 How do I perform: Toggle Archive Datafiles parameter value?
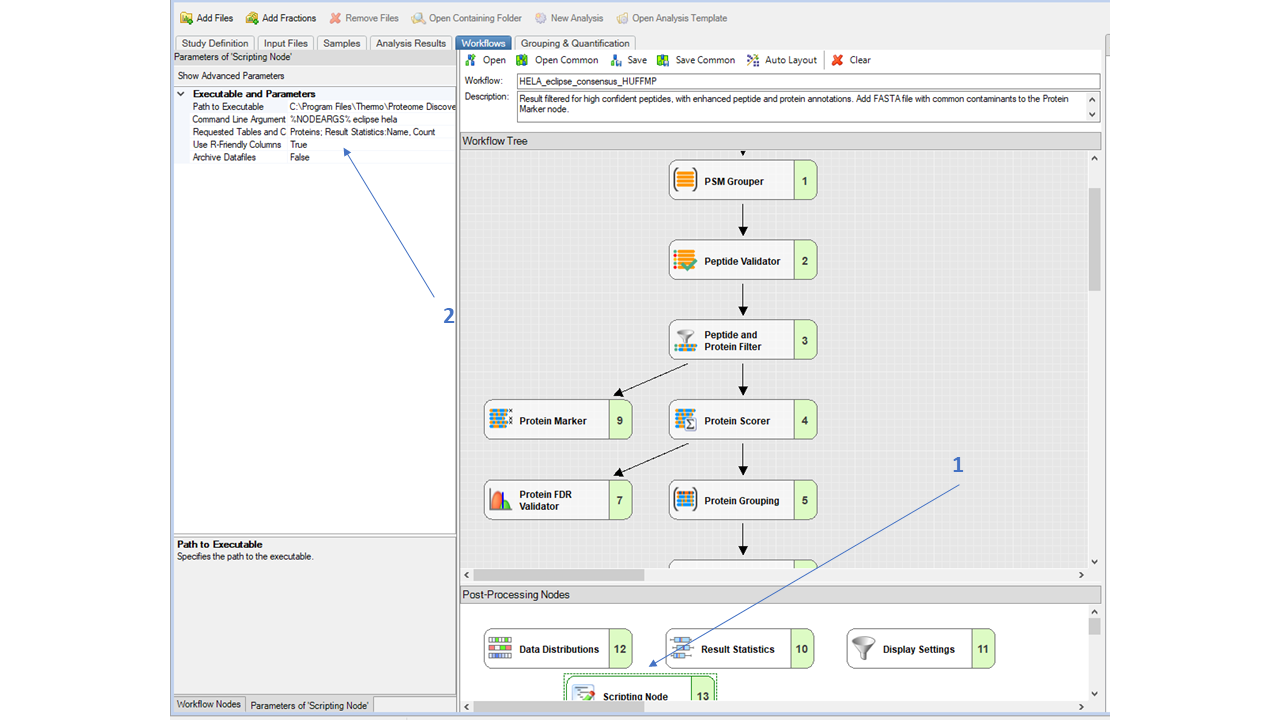300,157
